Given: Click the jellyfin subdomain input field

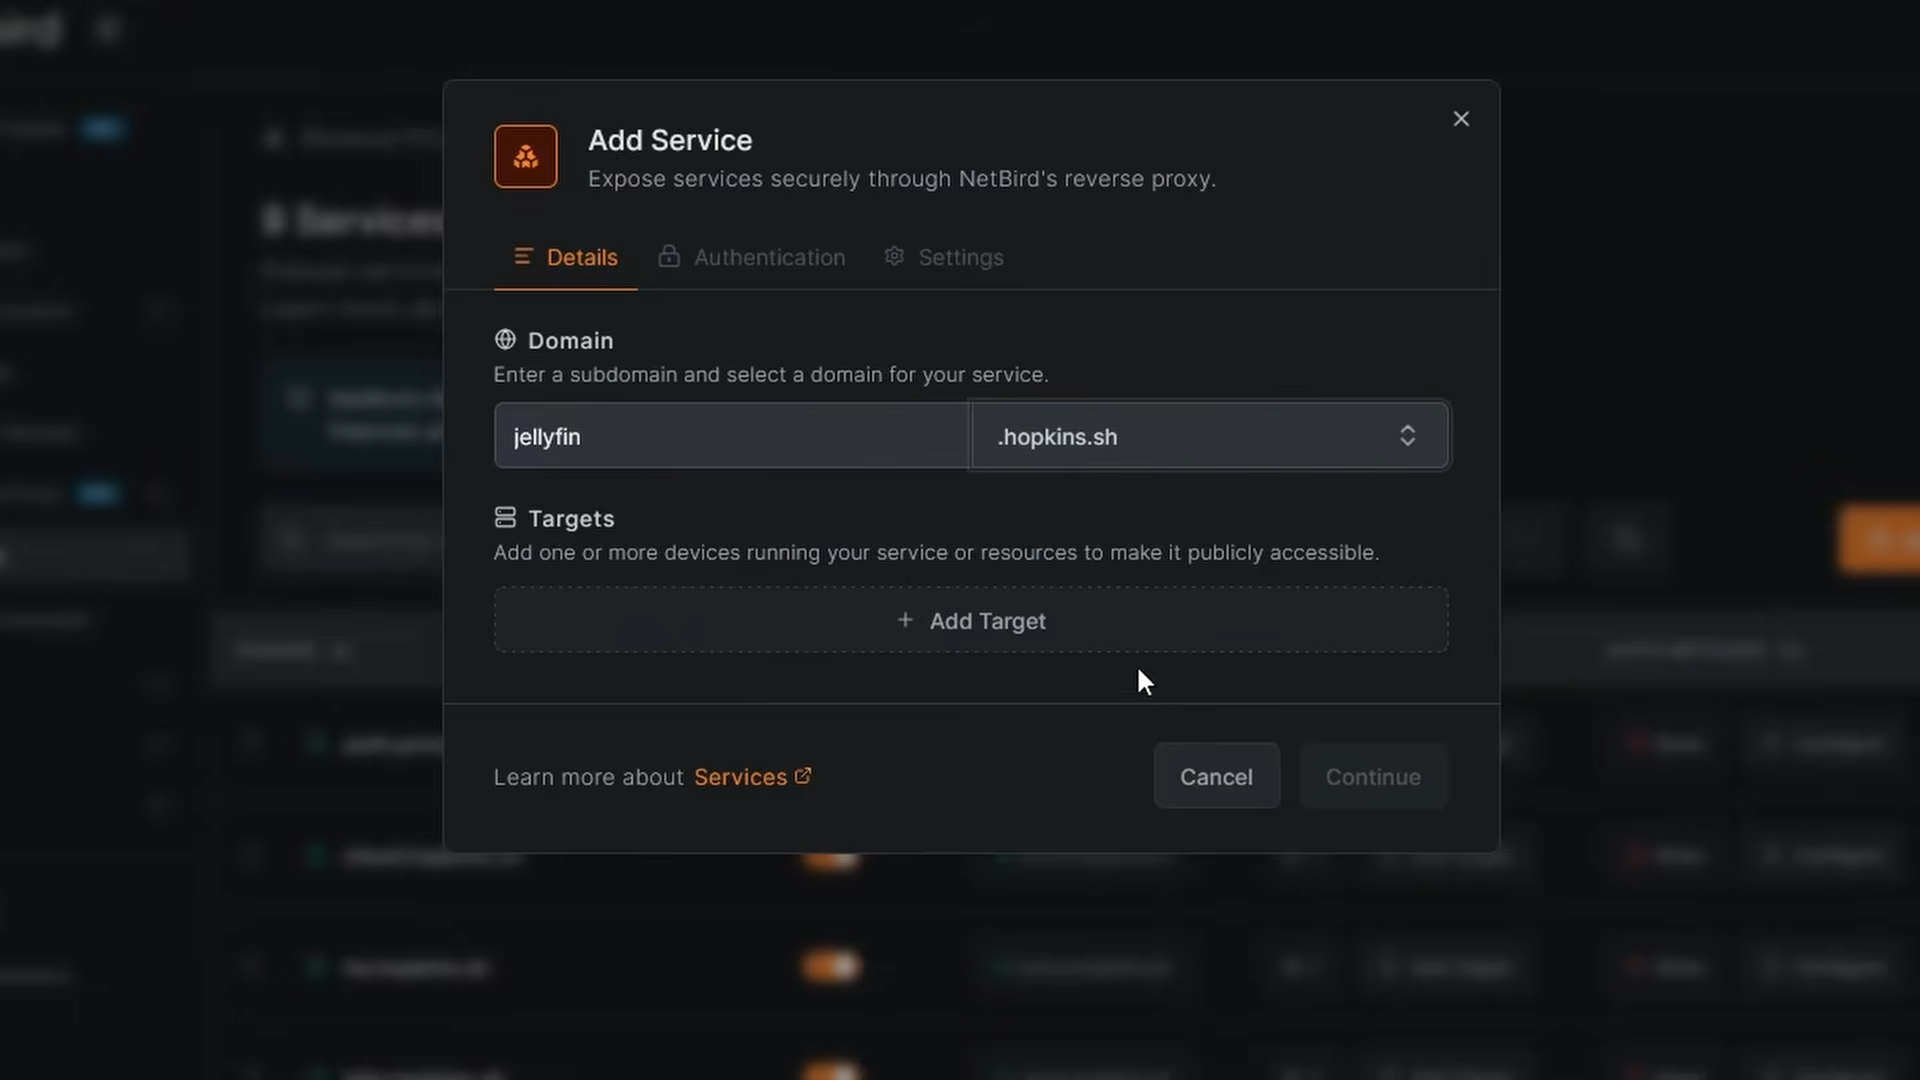Looking at the screenshot, I should (x=732, y=436).
